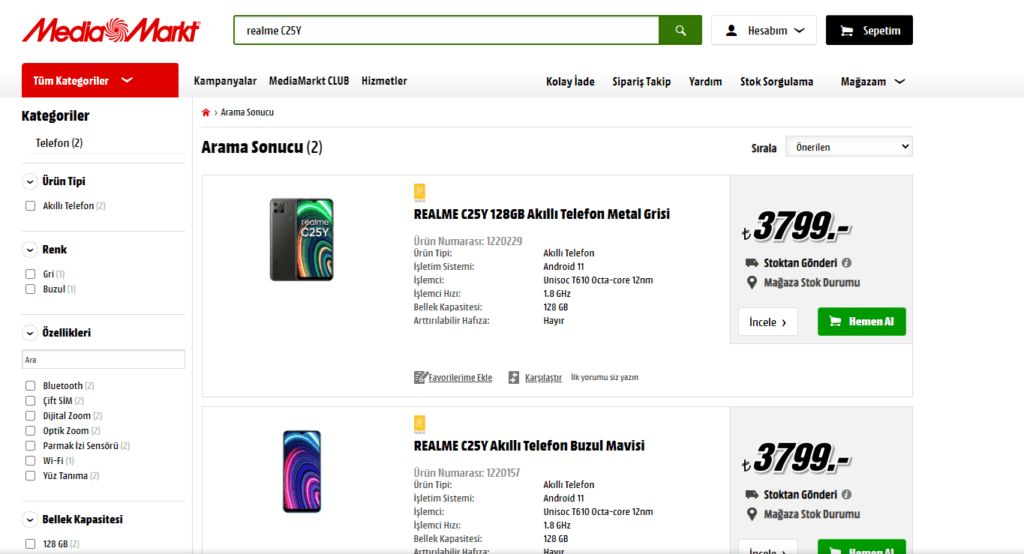Open the Kampanyalar menu item

pyautogui.click(x=225, y=81)
